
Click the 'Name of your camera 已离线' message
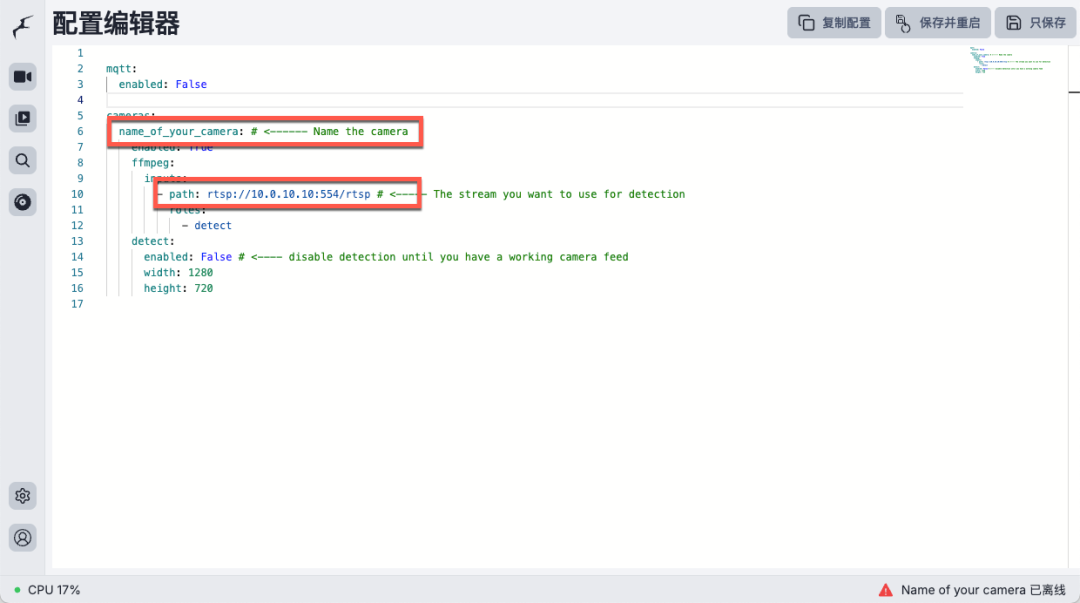[983, 590]
